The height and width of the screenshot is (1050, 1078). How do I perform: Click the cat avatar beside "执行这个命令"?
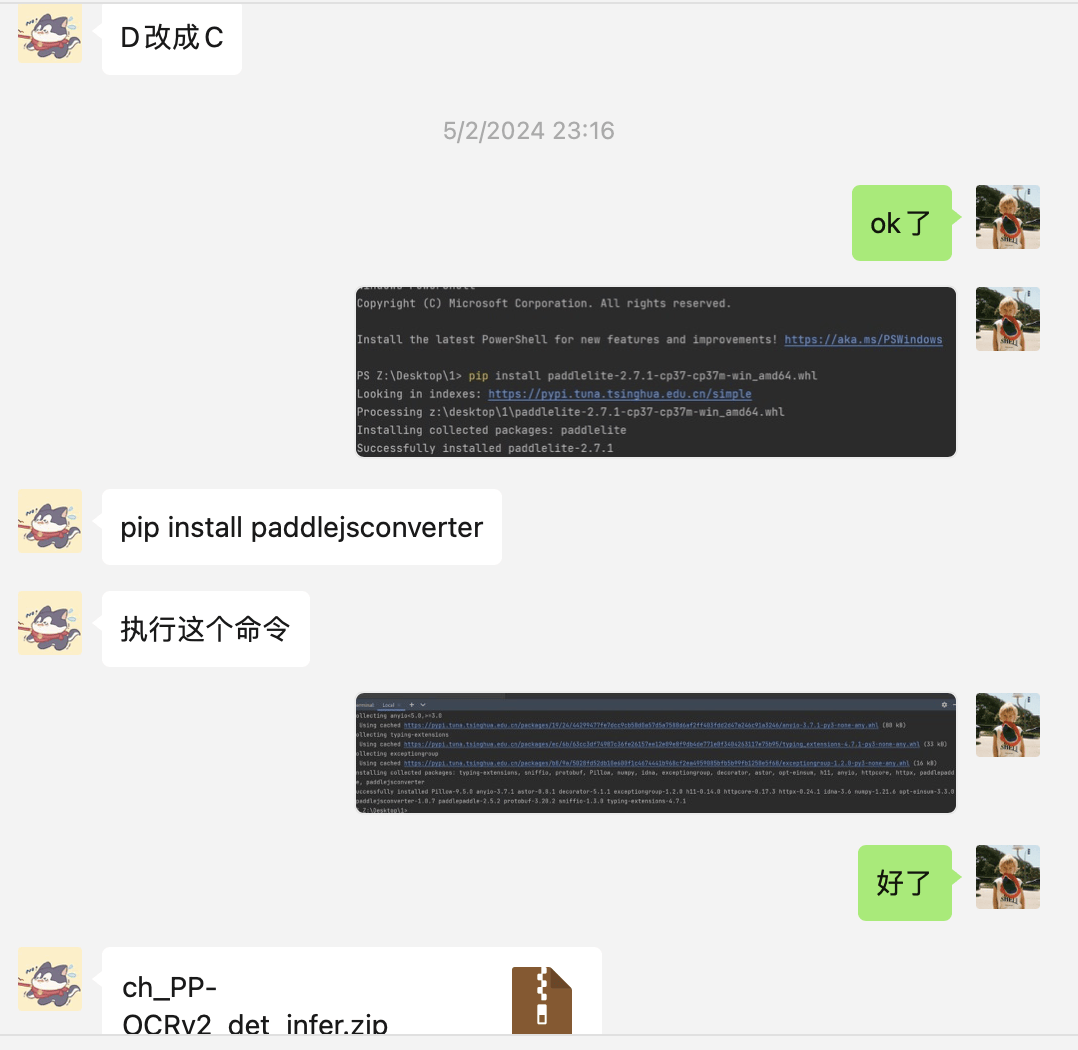pos(50,623)
